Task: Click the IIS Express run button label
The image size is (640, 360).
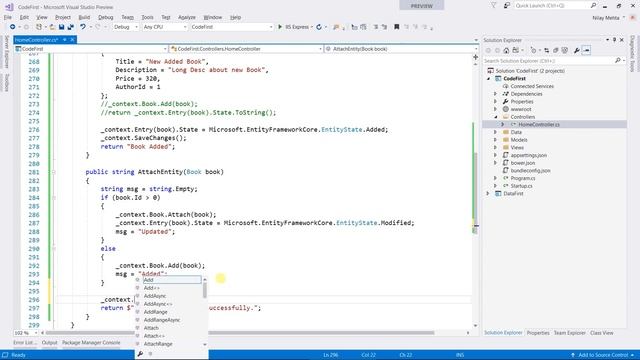Action: (297, 27)
